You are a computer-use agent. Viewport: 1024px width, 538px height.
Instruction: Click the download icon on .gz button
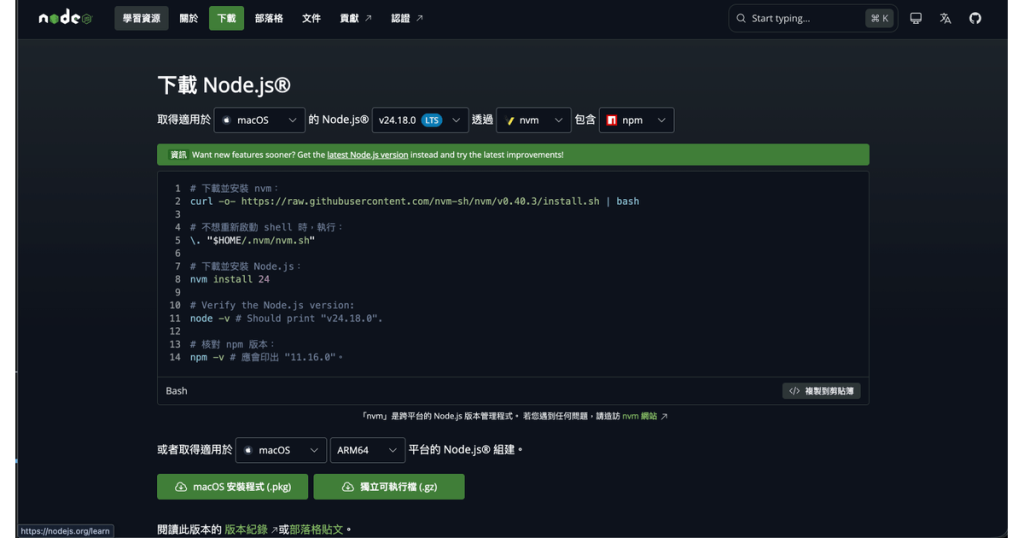[348, 487]
